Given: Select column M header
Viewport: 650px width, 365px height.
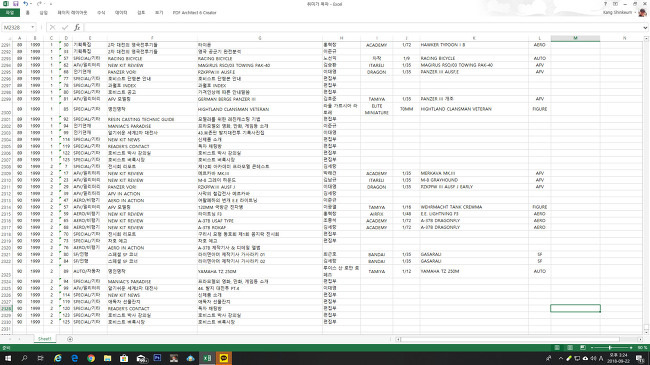Looking at the screenshot, I should (575, 38).
